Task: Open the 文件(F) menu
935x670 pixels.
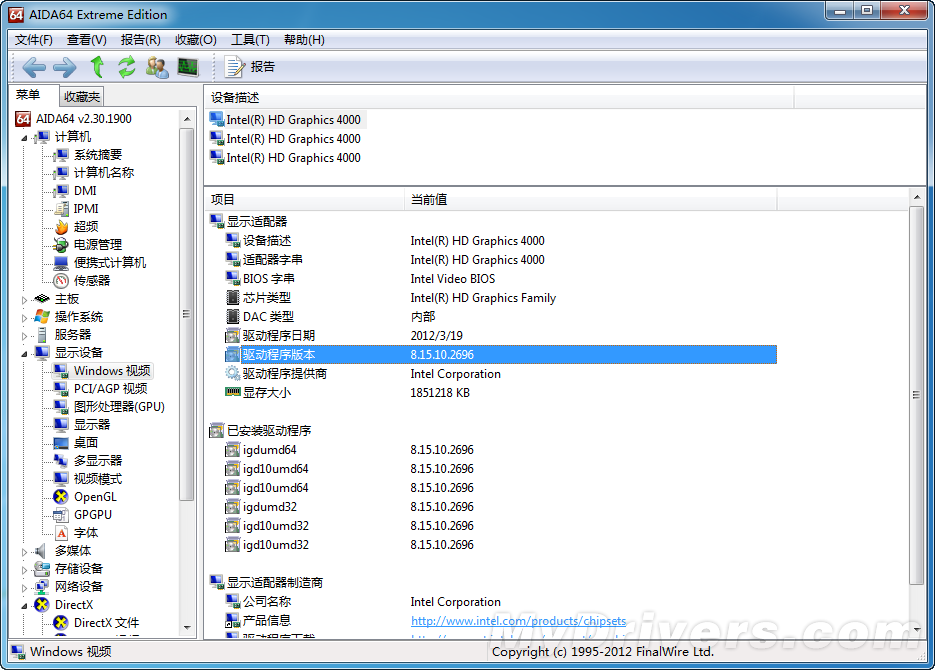Action: point(34,40)
